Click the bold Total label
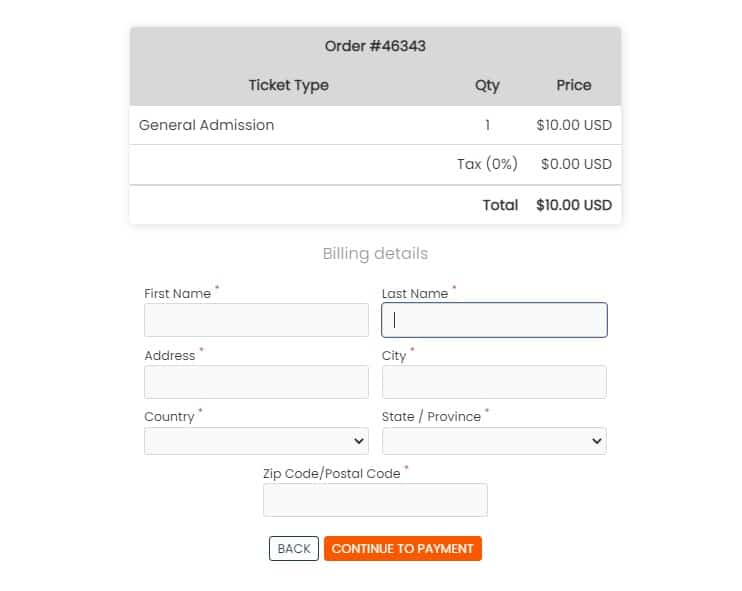The width and height of the screenshot is (742, 591). click(500, 205)
